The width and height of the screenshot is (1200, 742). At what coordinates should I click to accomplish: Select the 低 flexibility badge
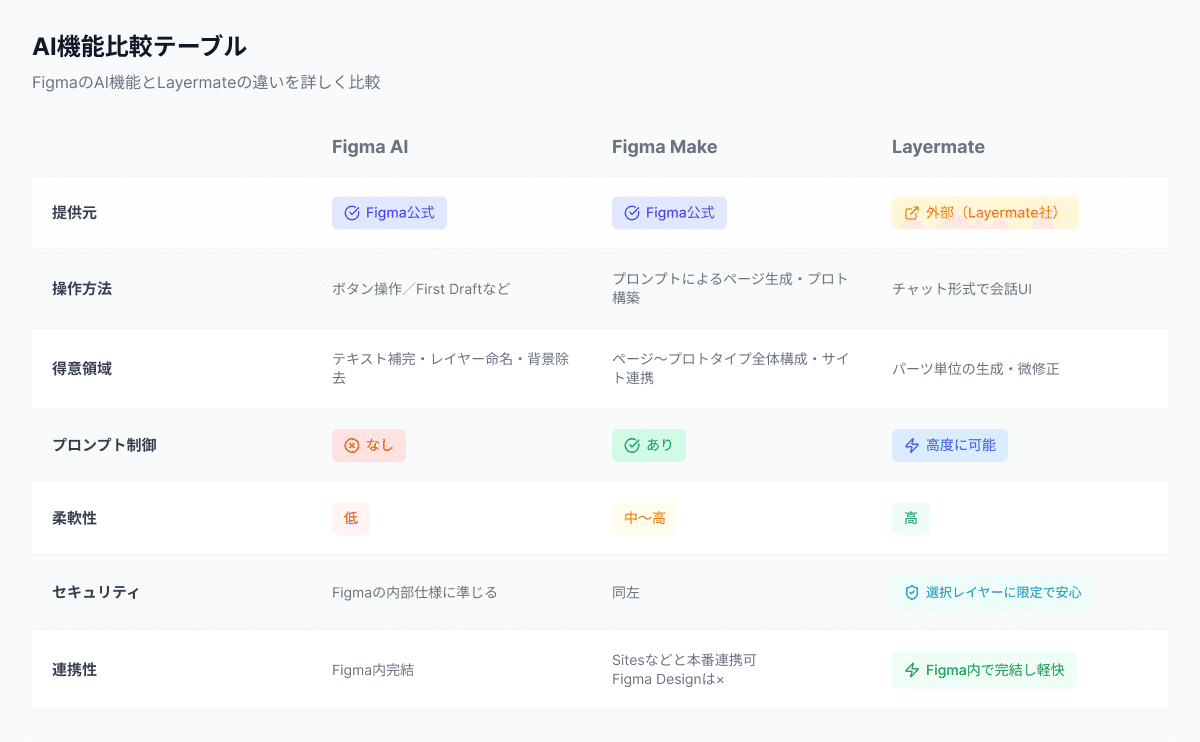coord(350,518)
